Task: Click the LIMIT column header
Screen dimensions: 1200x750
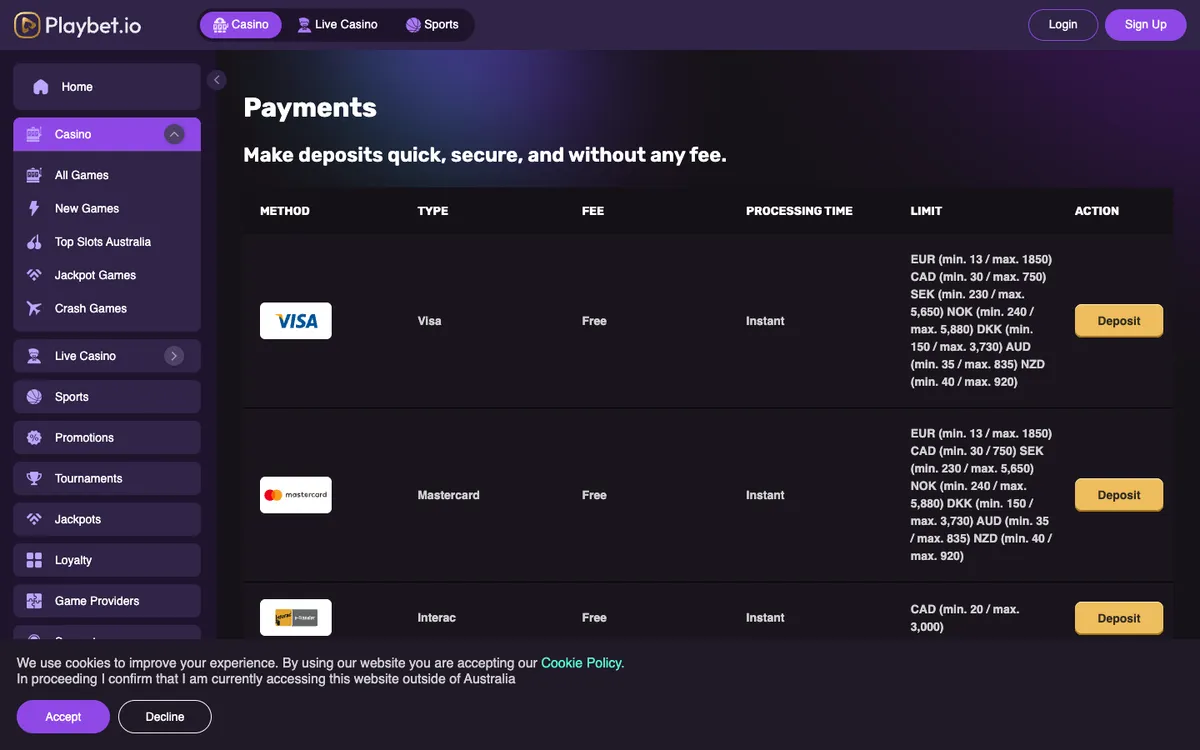Action: 926,211
